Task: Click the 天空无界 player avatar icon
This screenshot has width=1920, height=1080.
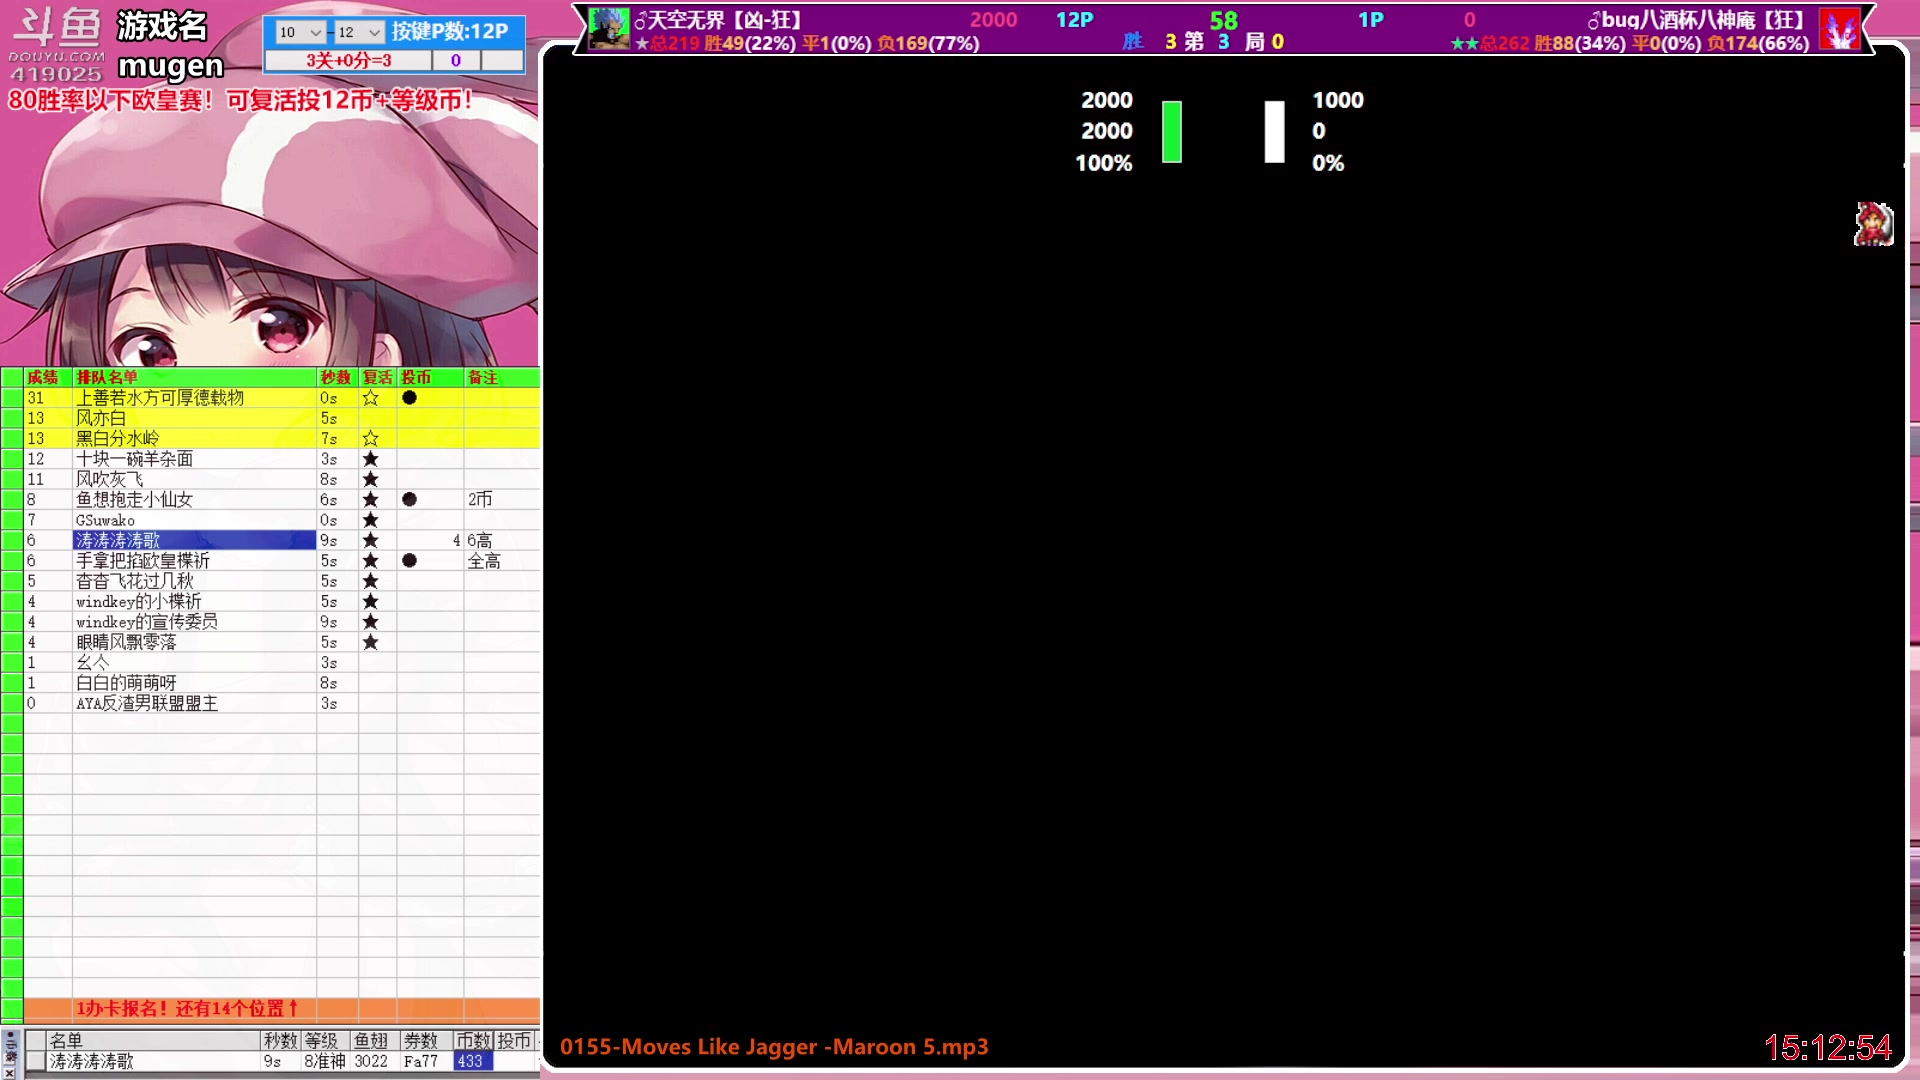Action: 608,28
